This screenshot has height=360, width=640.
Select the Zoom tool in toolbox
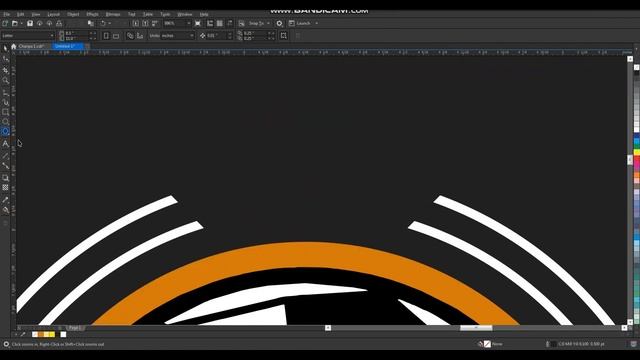pyautogui.click(x=5, y=81)
